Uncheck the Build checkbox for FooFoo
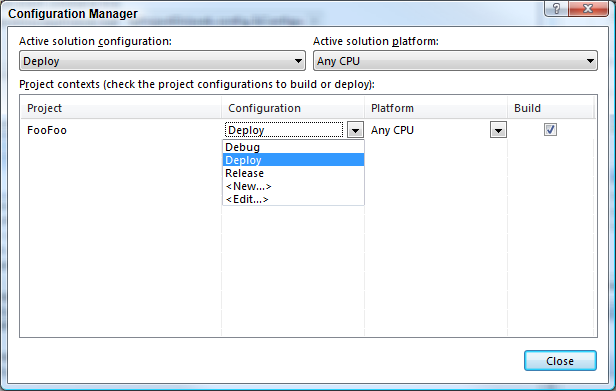Image resolution: width=616 pixels, height=391 pixels. [550, 130]
